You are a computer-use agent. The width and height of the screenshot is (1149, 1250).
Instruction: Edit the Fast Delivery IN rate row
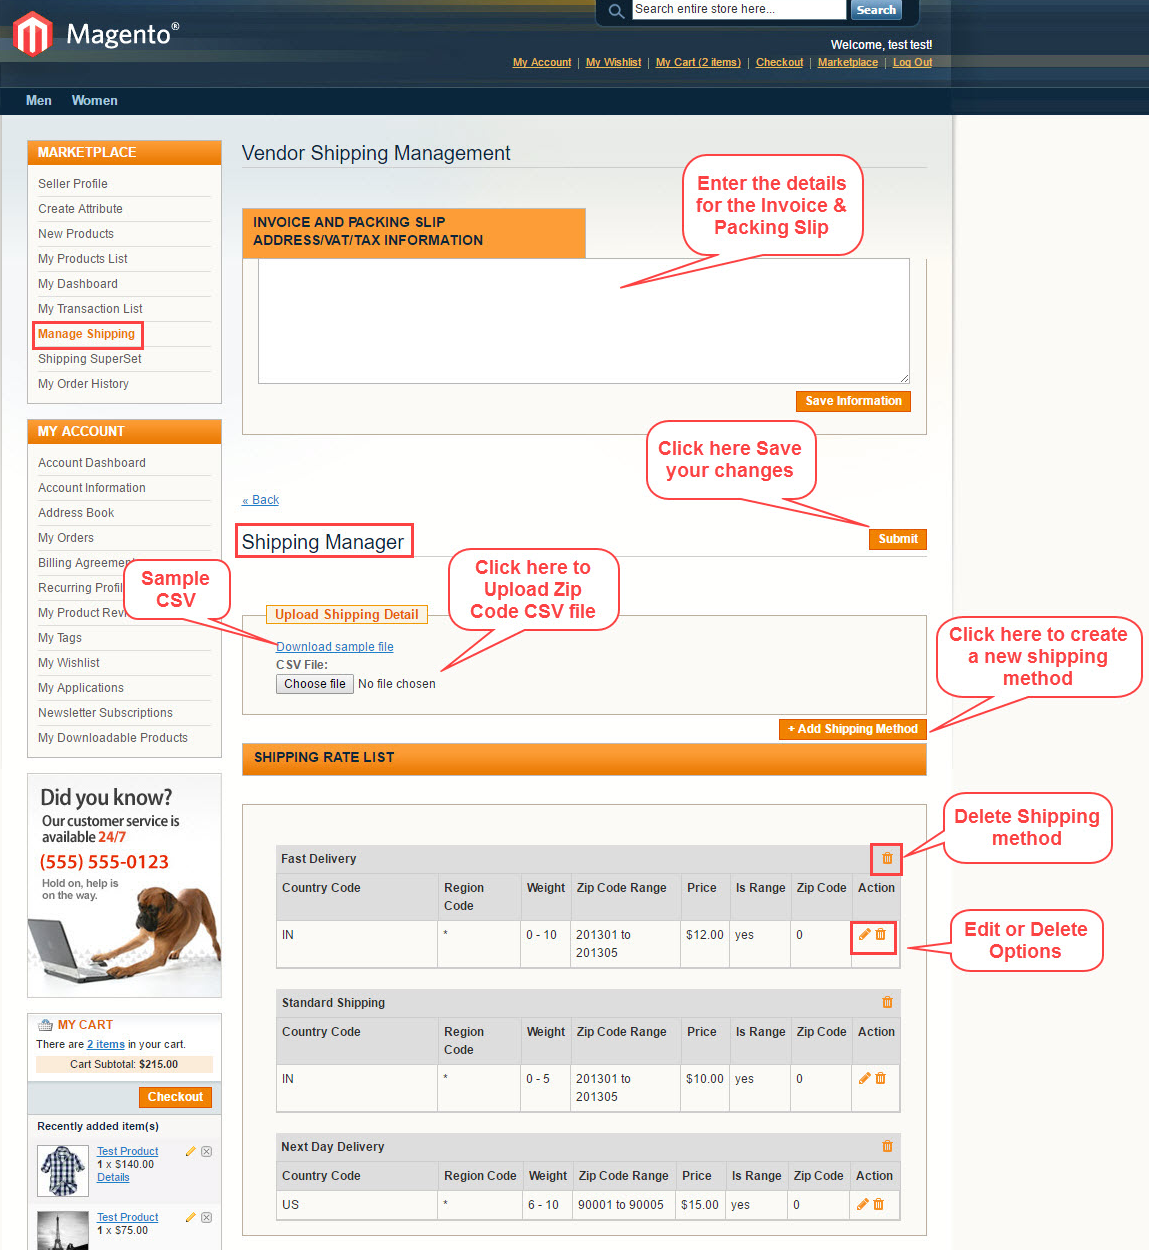click(x=864, y=934)
